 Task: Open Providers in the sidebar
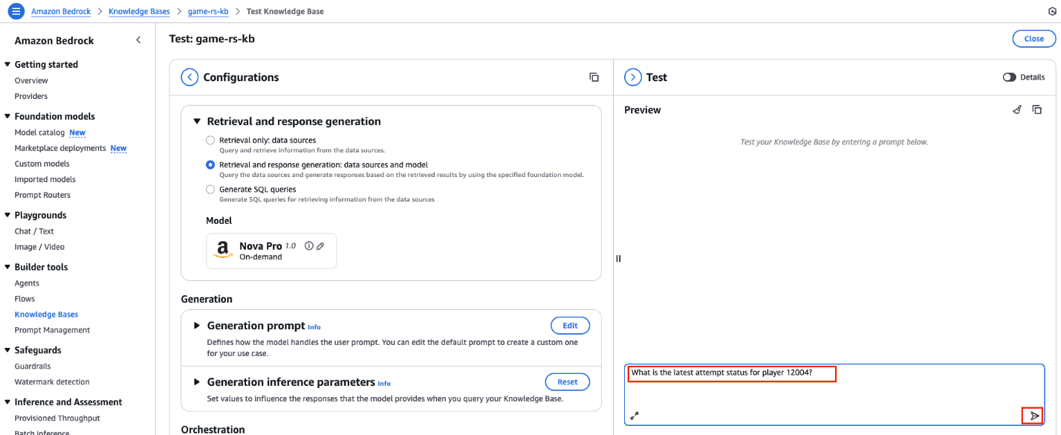(31, 96)
